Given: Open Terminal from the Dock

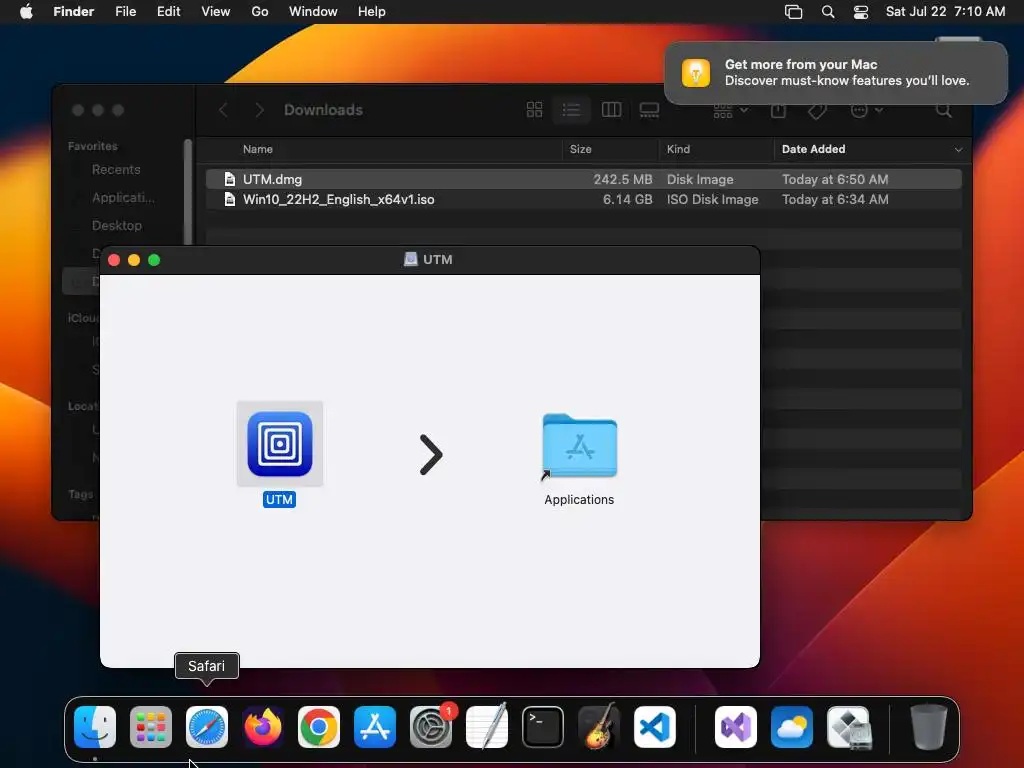Looking at the screenshot, I should (x=543, y=727).
